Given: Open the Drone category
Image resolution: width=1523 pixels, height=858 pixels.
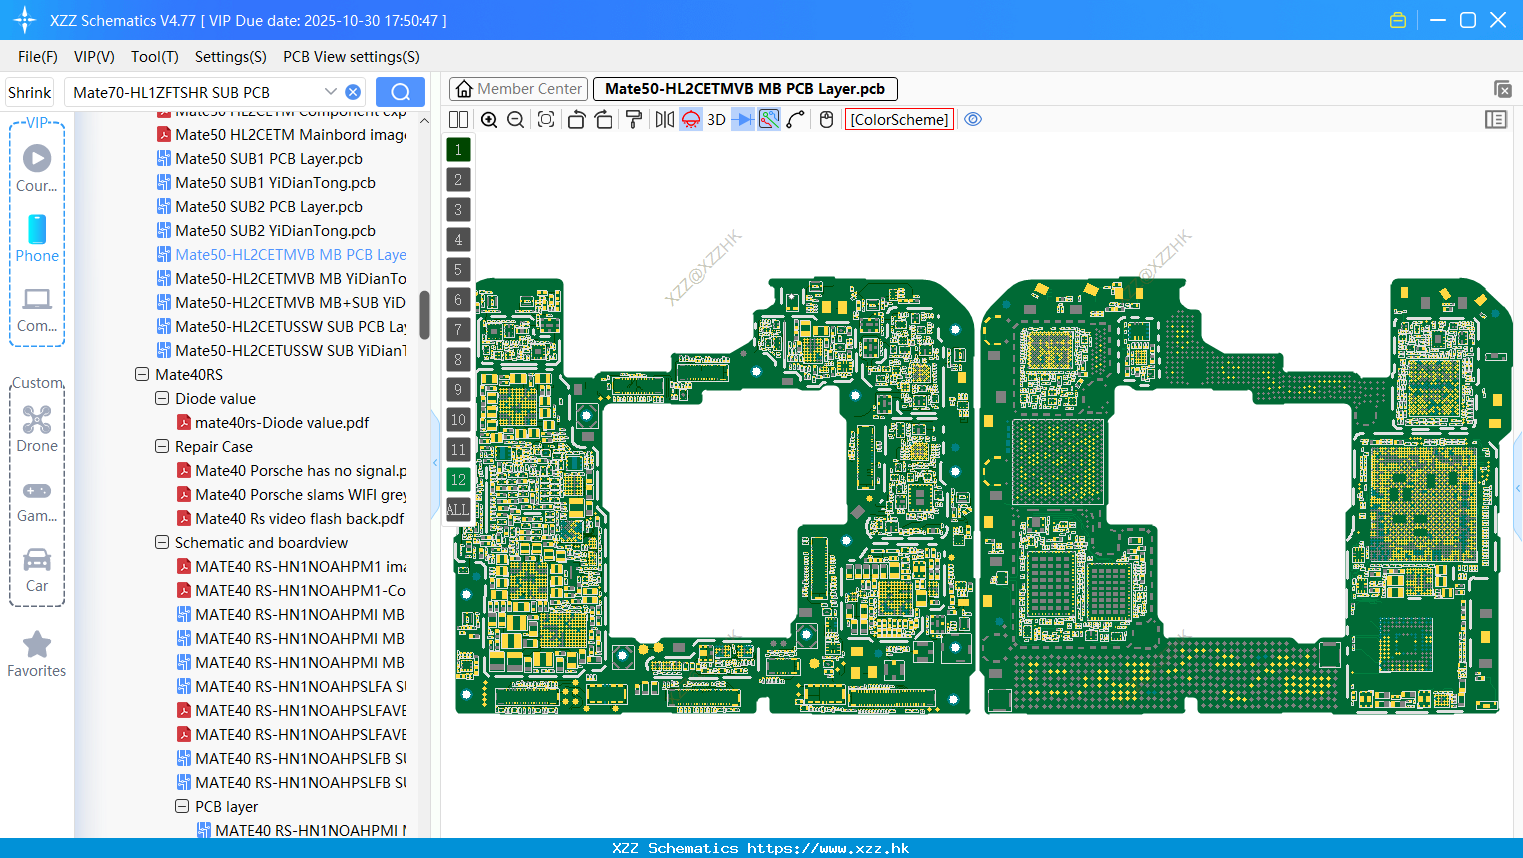Looking at the screenshot, I should [x=37, y=429].
